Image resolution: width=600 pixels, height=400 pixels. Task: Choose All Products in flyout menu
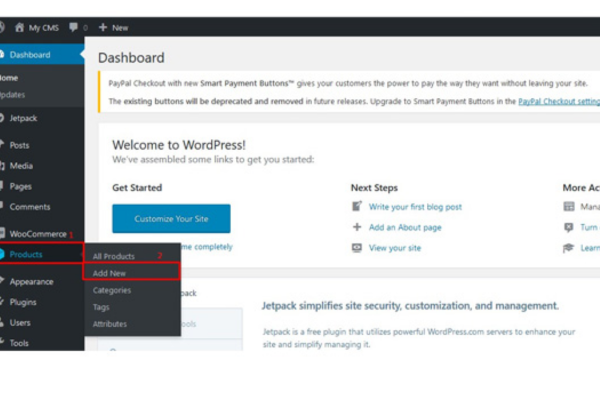tap(114, 256)
